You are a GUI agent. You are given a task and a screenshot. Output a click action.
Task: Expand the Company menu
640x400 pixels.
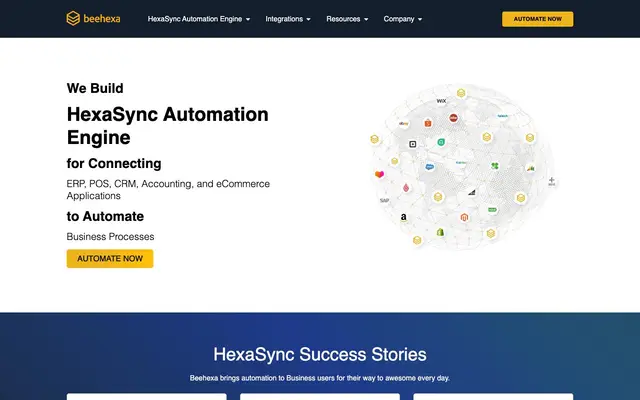402,19
